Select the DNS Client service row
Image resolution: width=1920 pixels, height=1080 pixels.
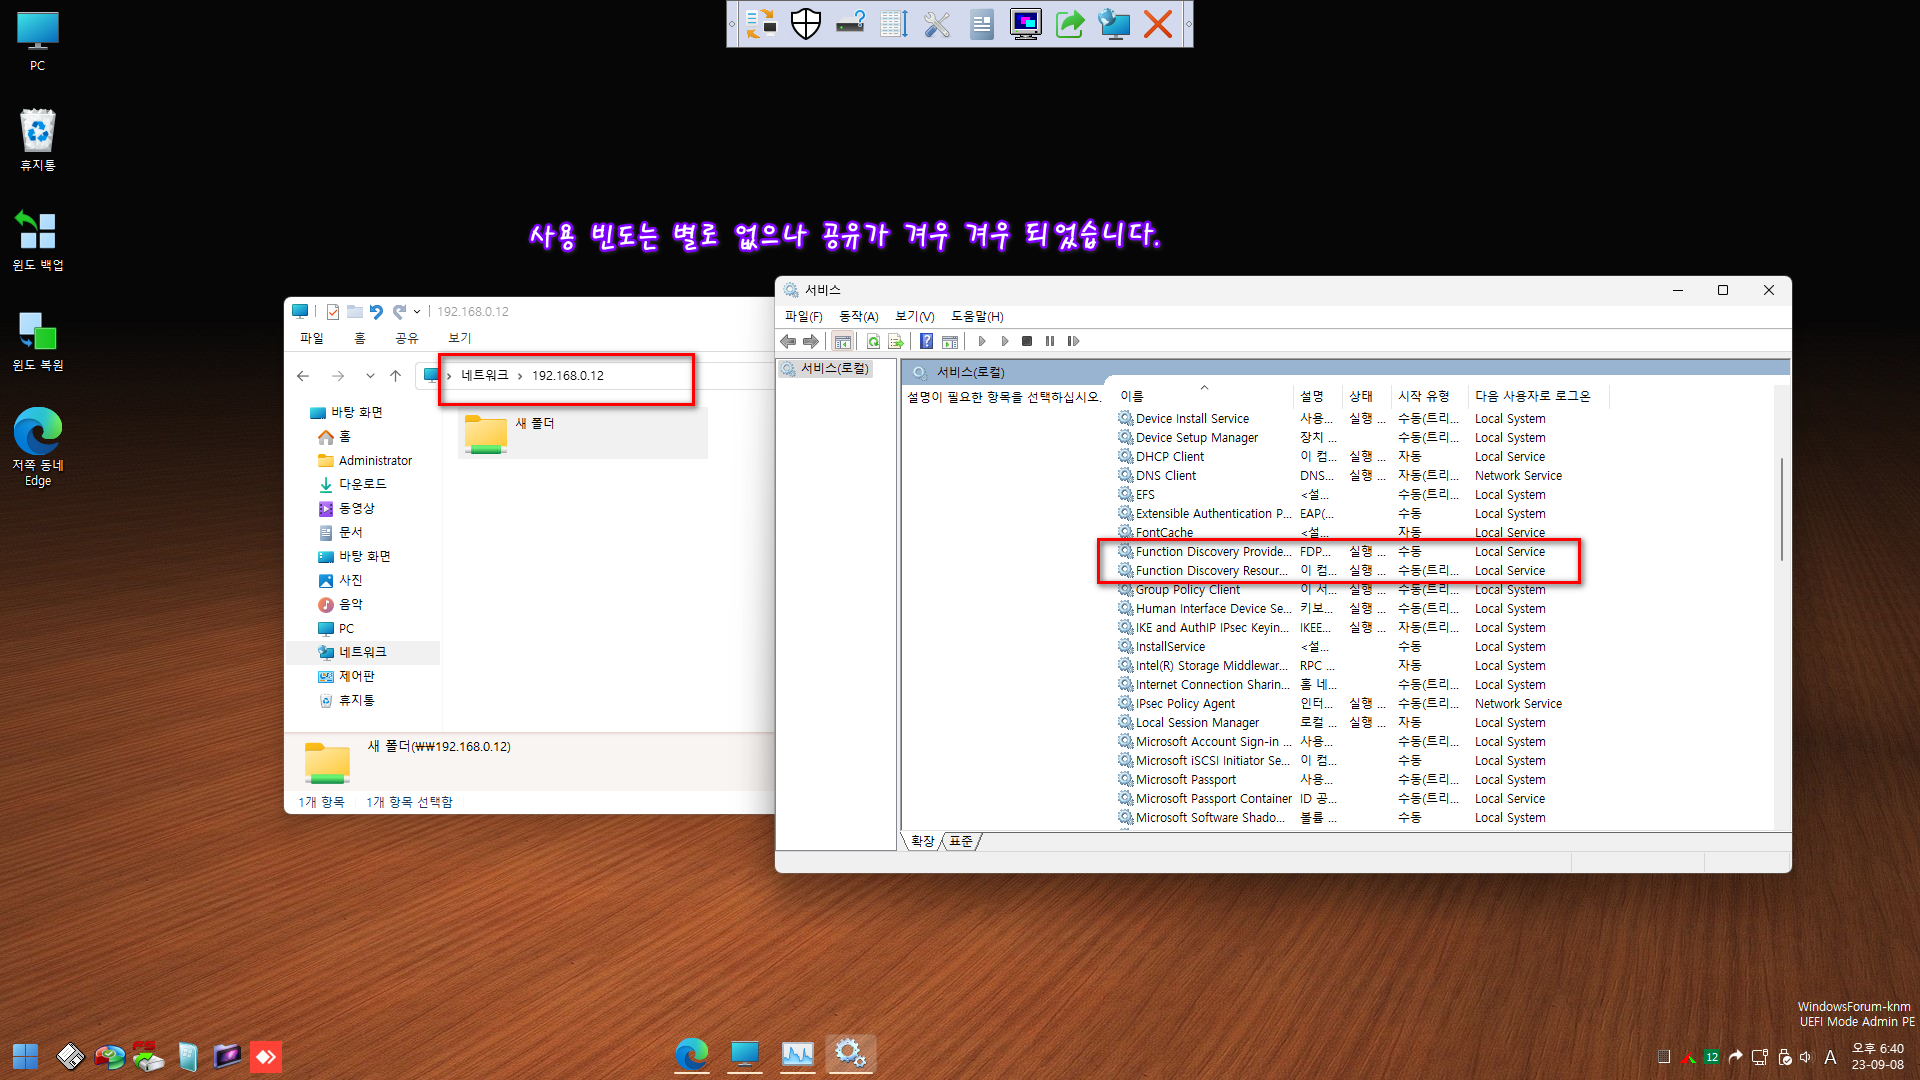tap(1362, 476)
